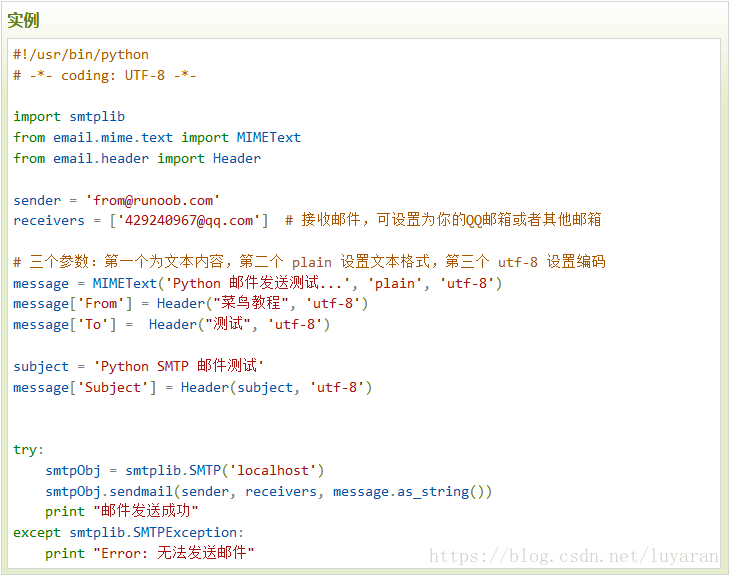Click the 三个参数 comment line
The image size is (730, 576).
point(309,262)
